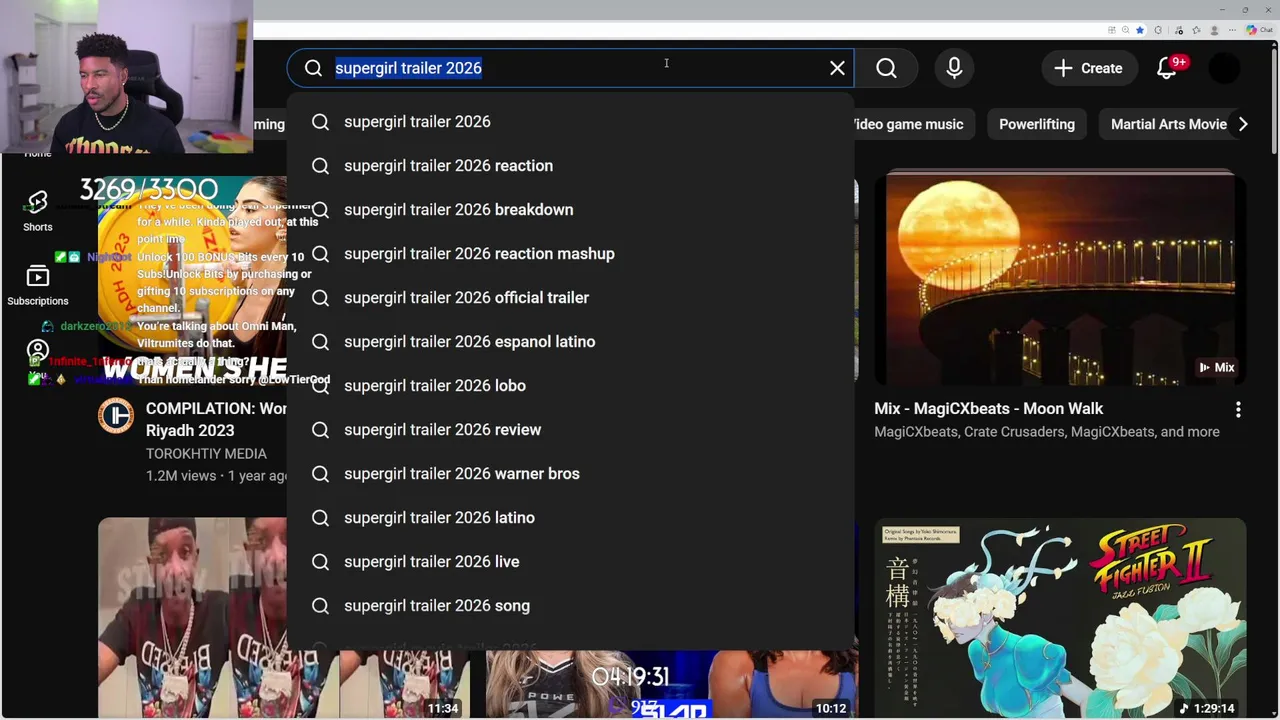Image resolution: width=1280 pixels, height=720 pixels.
Task: Open the browser favorites icon
Action: 1196,30
